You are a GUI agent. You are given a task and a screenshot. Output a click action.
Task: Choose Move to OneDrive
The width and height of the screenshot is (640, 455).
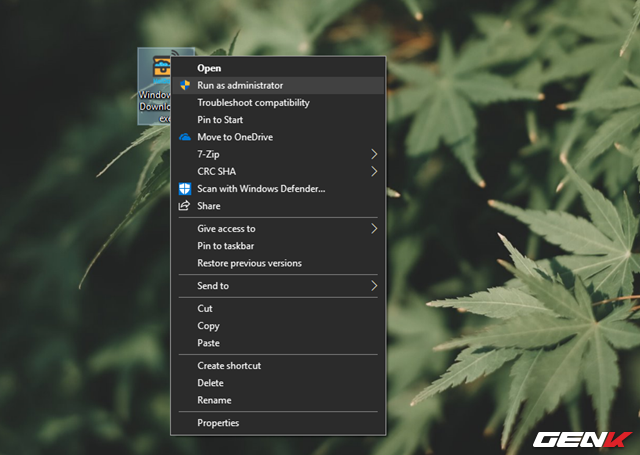pyautogui.click(x=278, y=137)
